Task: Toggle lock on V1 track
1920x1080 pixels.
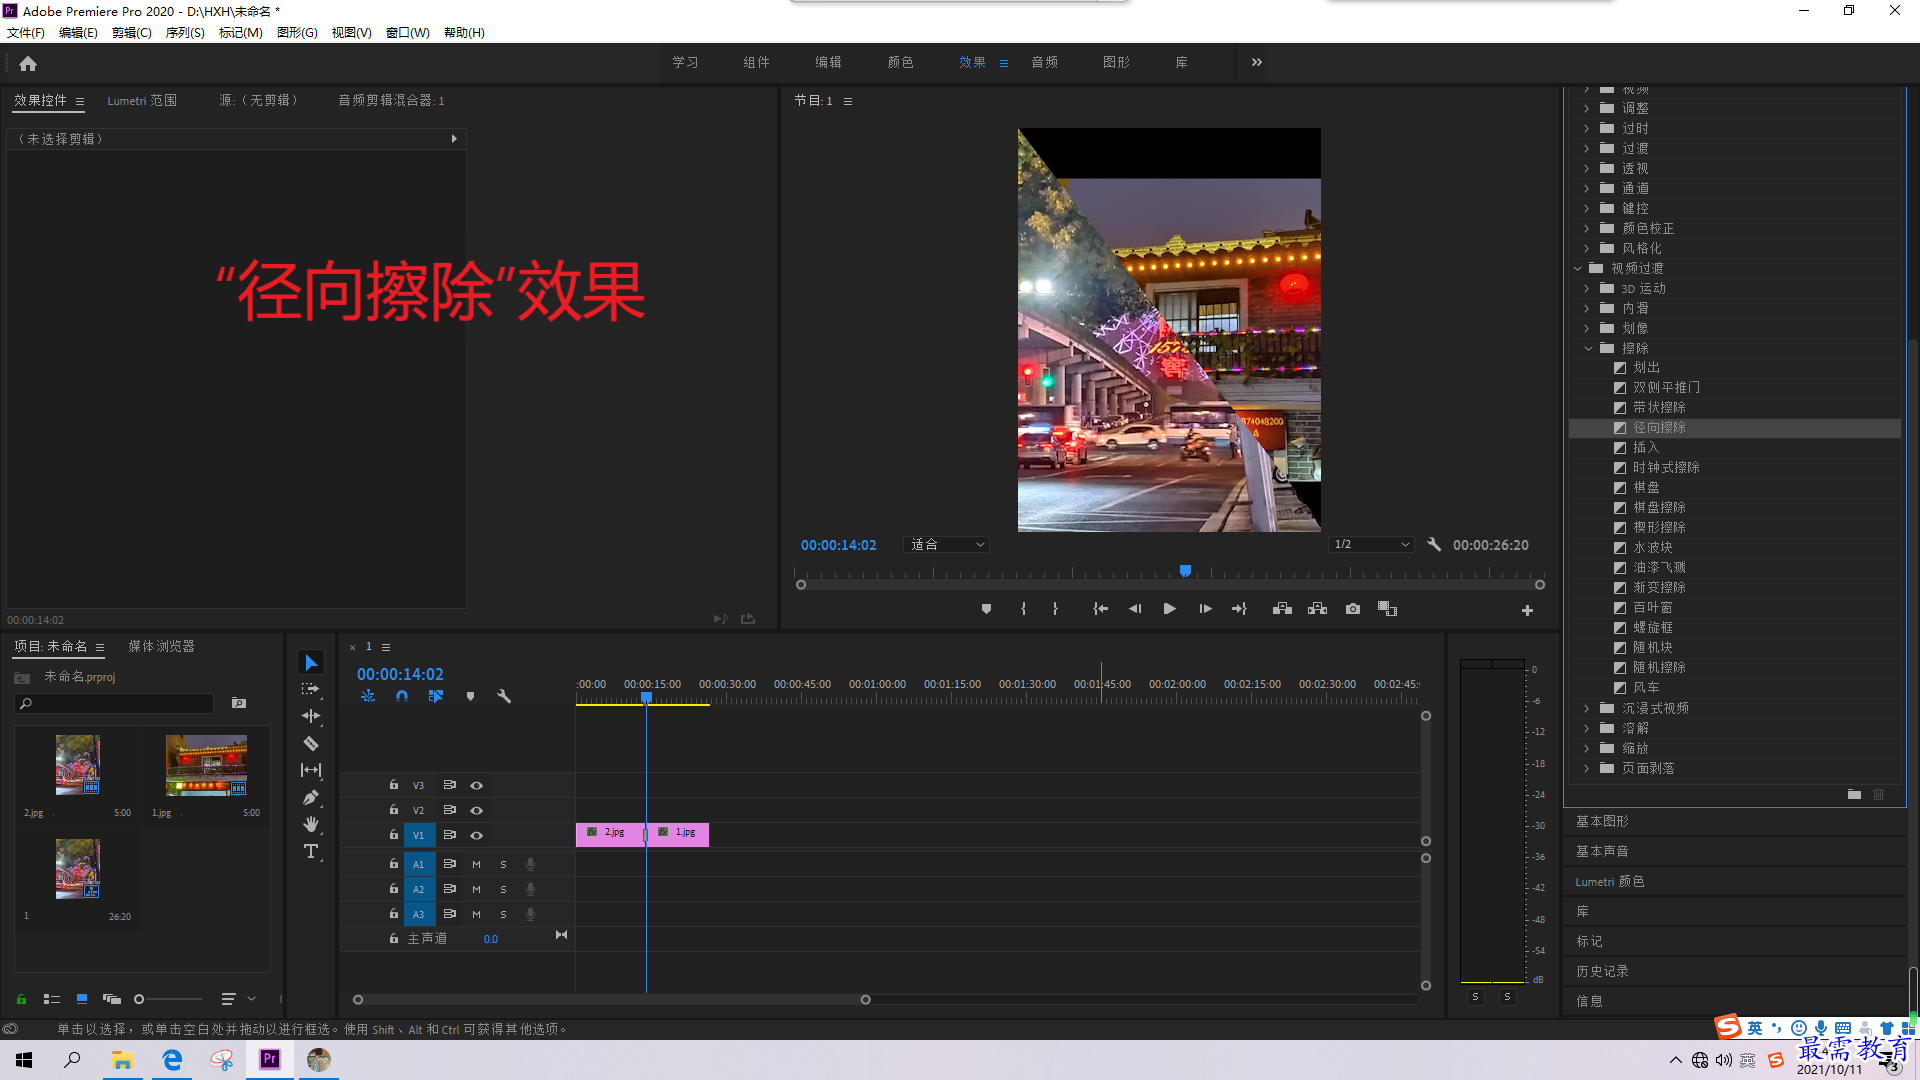Action: pyautogui.click(x=394, y=835)
